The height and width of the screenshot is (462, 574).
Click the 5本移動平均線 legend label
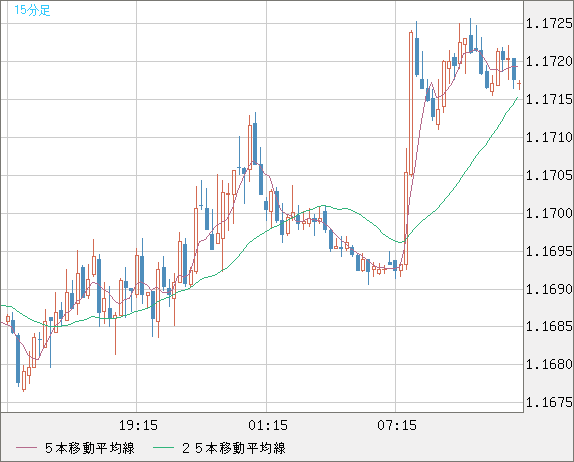pos(90,448)
